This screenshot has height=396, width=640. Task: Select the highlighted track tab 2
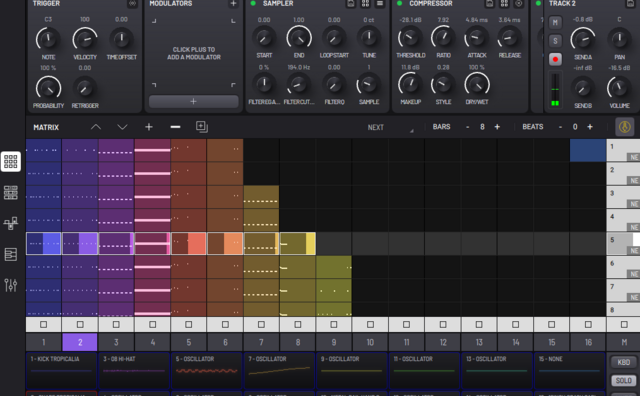pos(80,342)
